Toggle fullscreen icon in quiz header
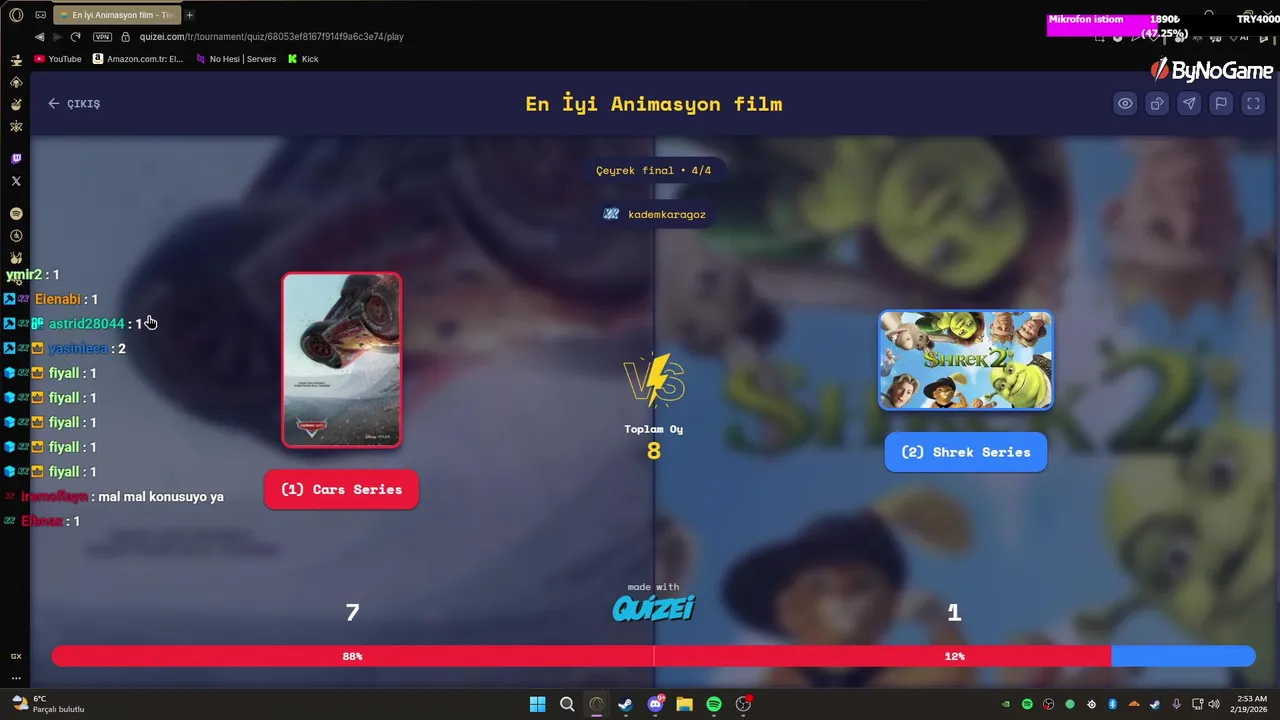The height and width of the screenshot is (720, 1280). click(1253, 103)
